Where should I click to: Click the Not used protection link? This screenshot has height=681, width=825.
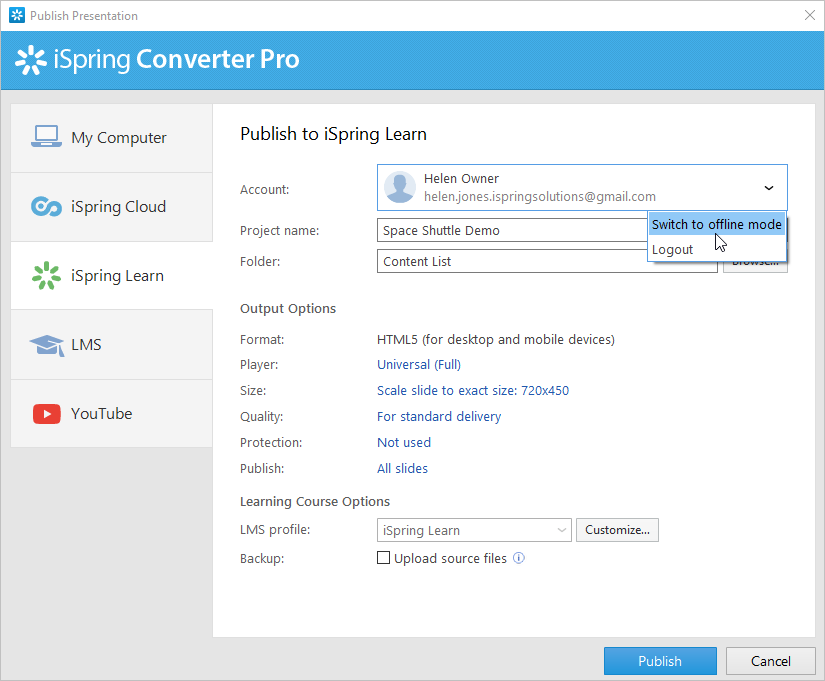[x=404, y=443]
